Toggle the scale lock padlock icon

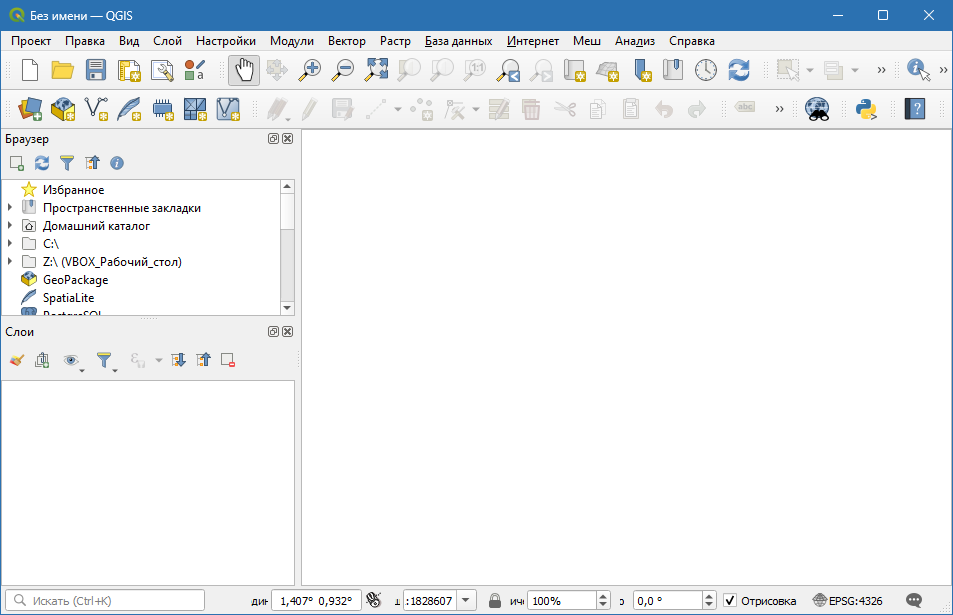pyautogui.click(x=495, y=600)
